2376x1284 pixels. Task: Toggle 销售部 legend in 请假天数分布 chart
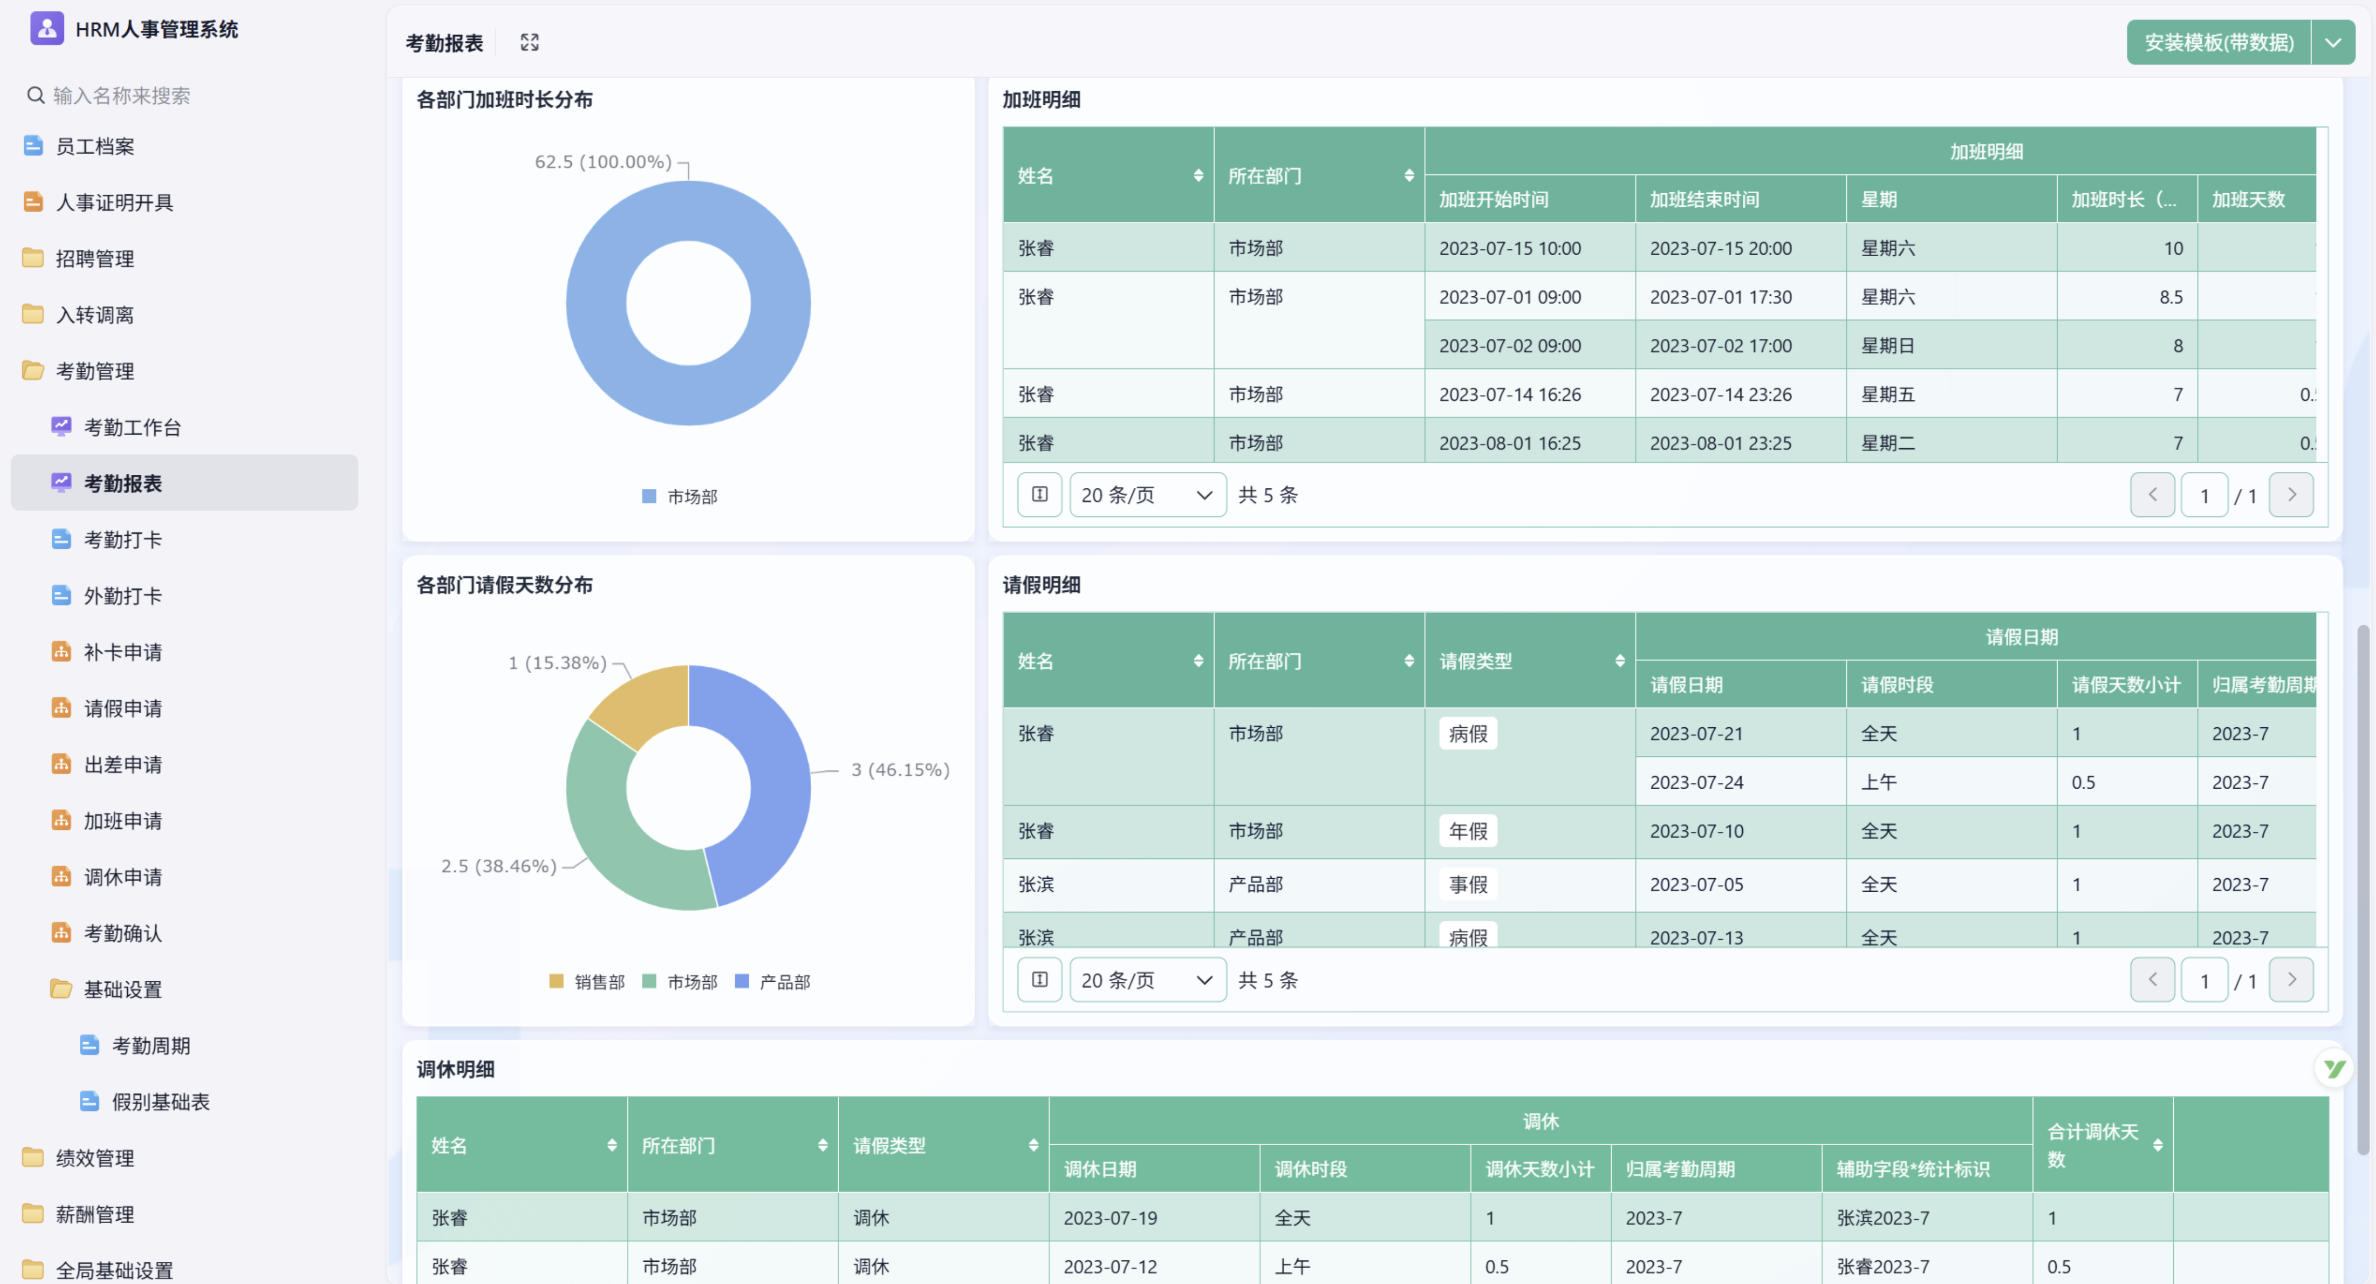click(x=587, y=982)
